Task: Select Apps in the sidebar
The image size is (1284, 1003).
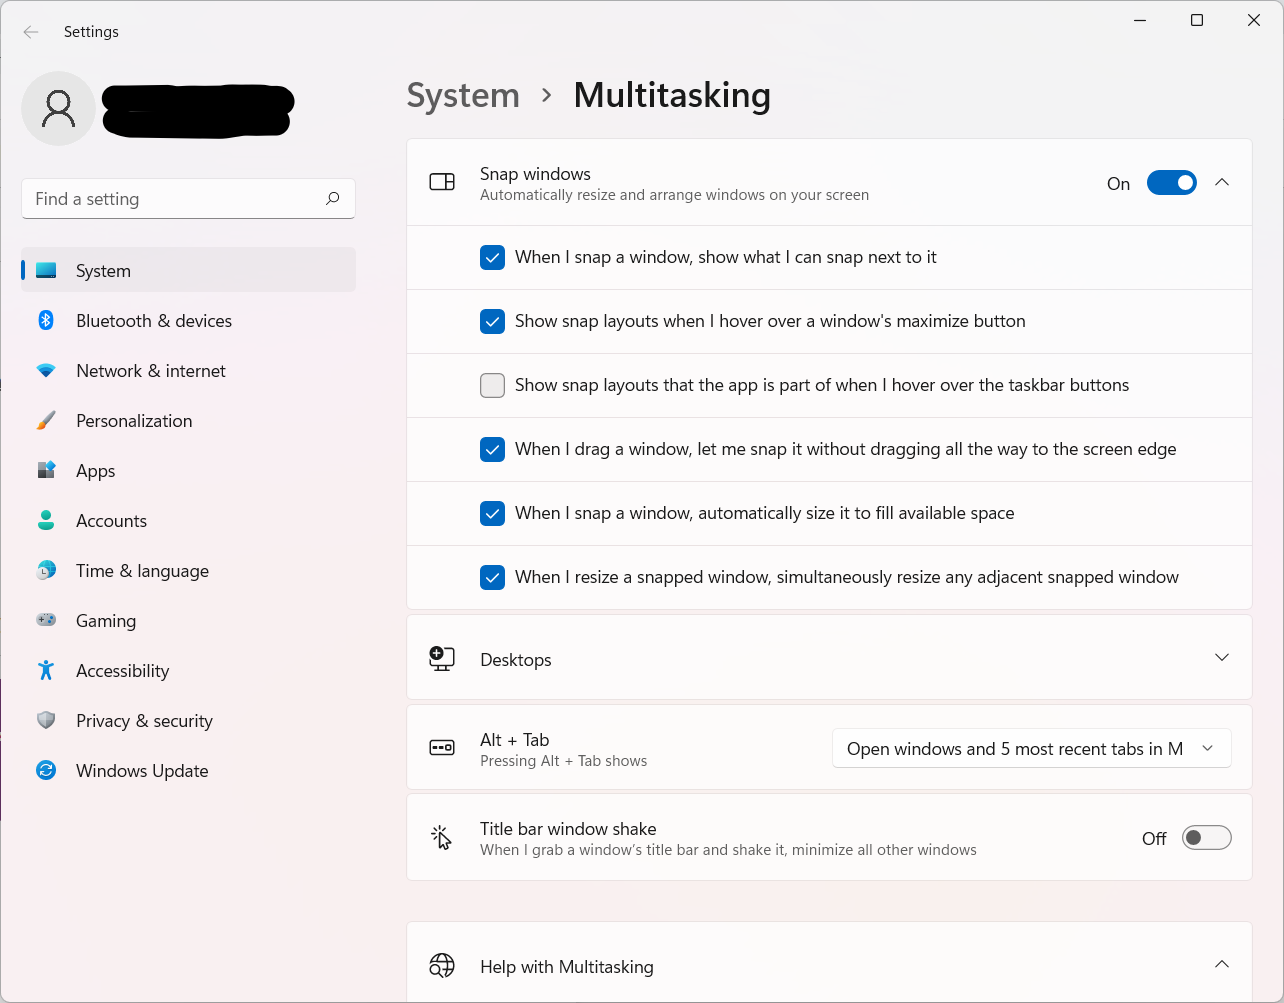Action: (188, 471)
